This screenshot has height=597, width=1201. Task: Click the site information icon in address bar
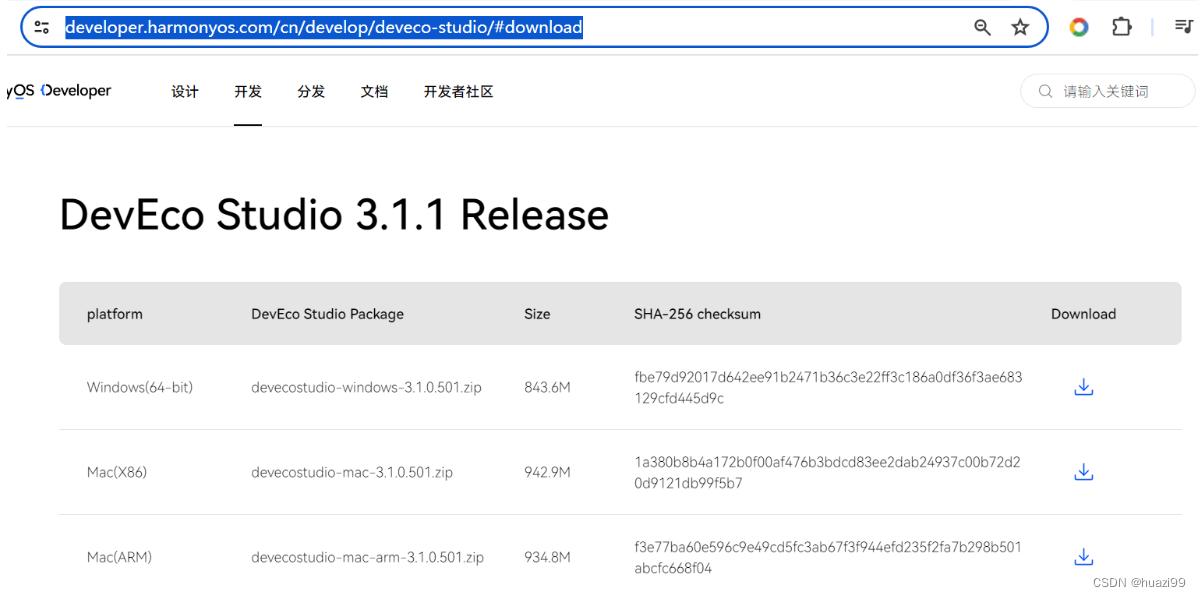[x=41, y=28]
